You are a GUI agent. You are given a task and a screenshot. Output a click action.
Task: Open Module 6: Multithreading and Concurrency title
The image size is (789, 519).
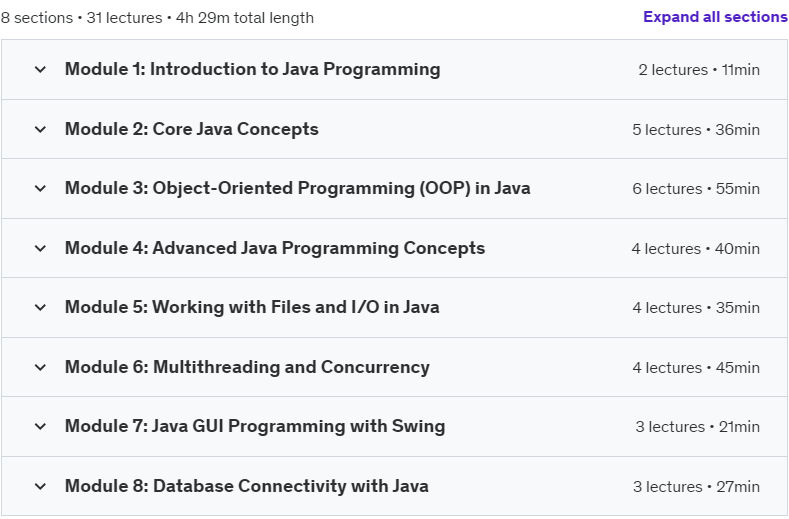(247, 367)
